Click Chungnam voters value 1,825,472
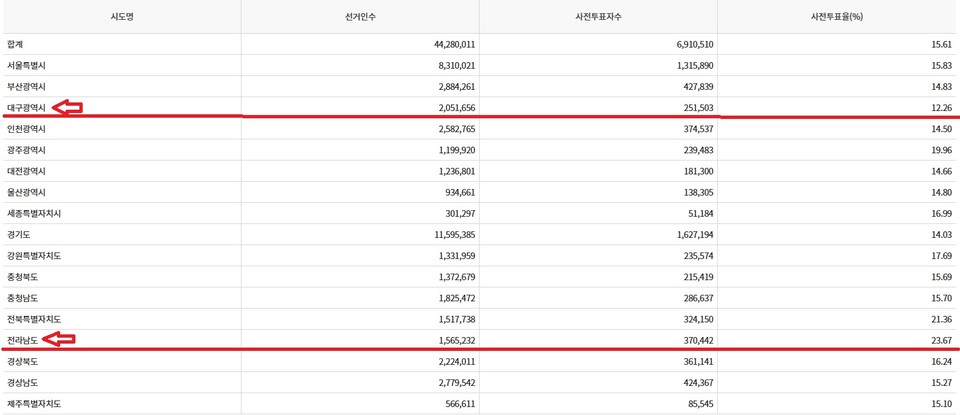Image resolution: width=960 pixels, height=415 pixels. pos(457,299)
